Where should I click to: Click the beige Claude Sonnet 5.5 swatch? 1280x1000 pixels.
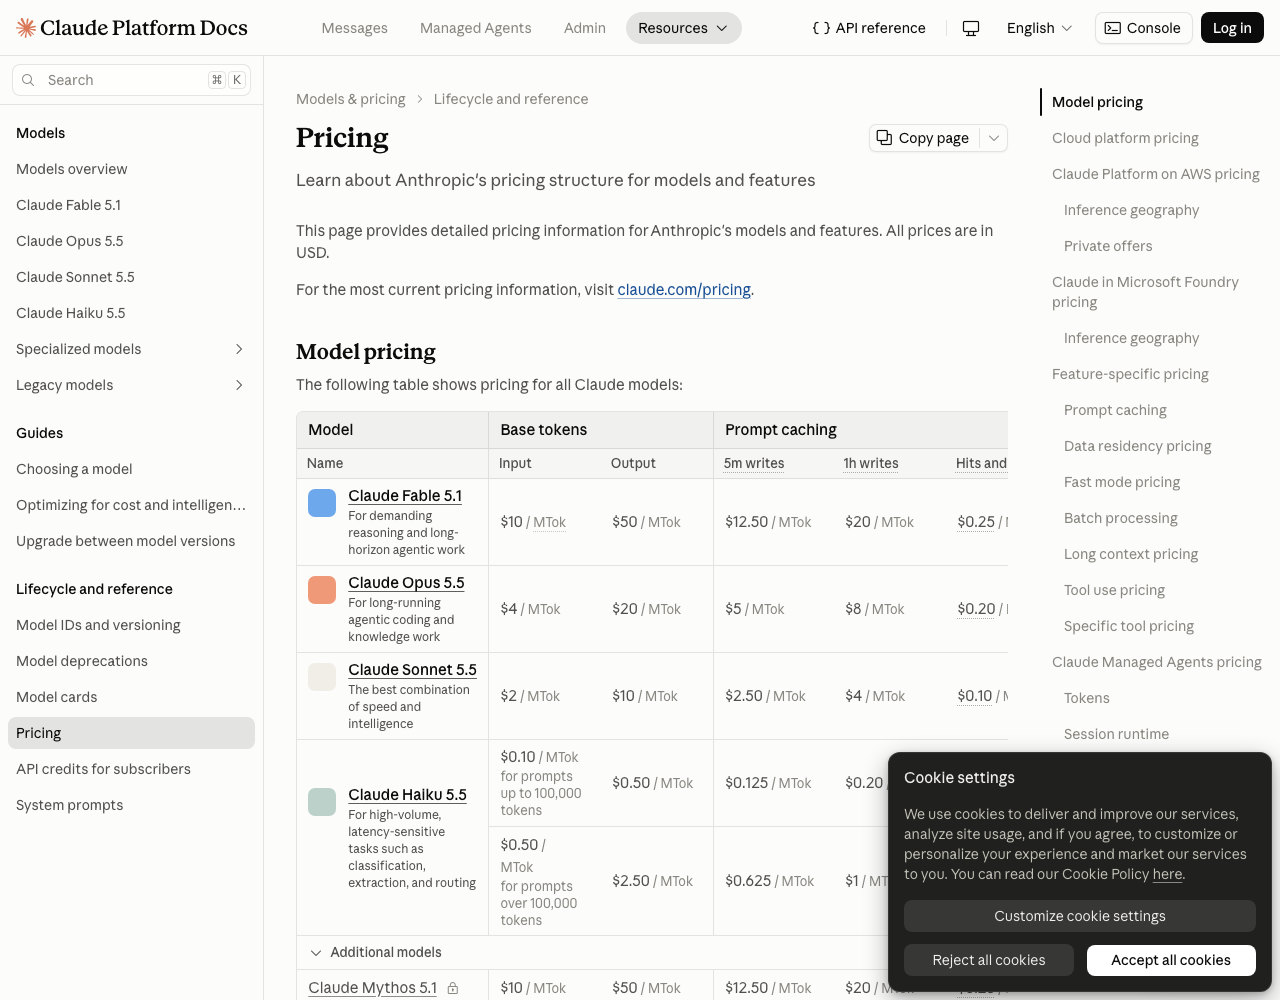point(322,677)
